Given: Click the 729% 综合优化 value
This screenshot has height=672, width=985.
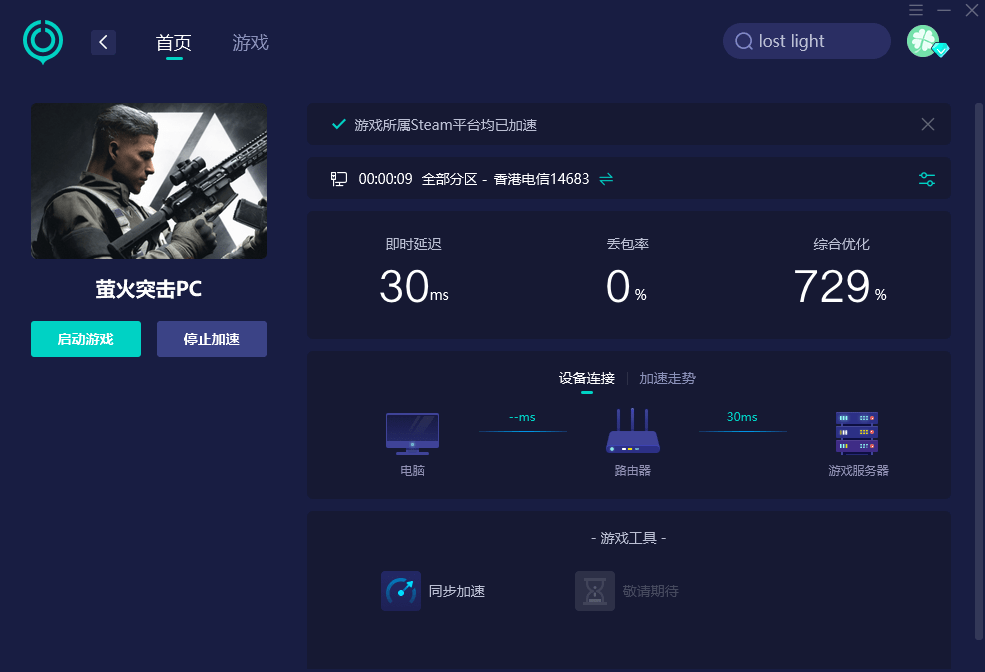Looking at the screenshot, I should point(840,287).
